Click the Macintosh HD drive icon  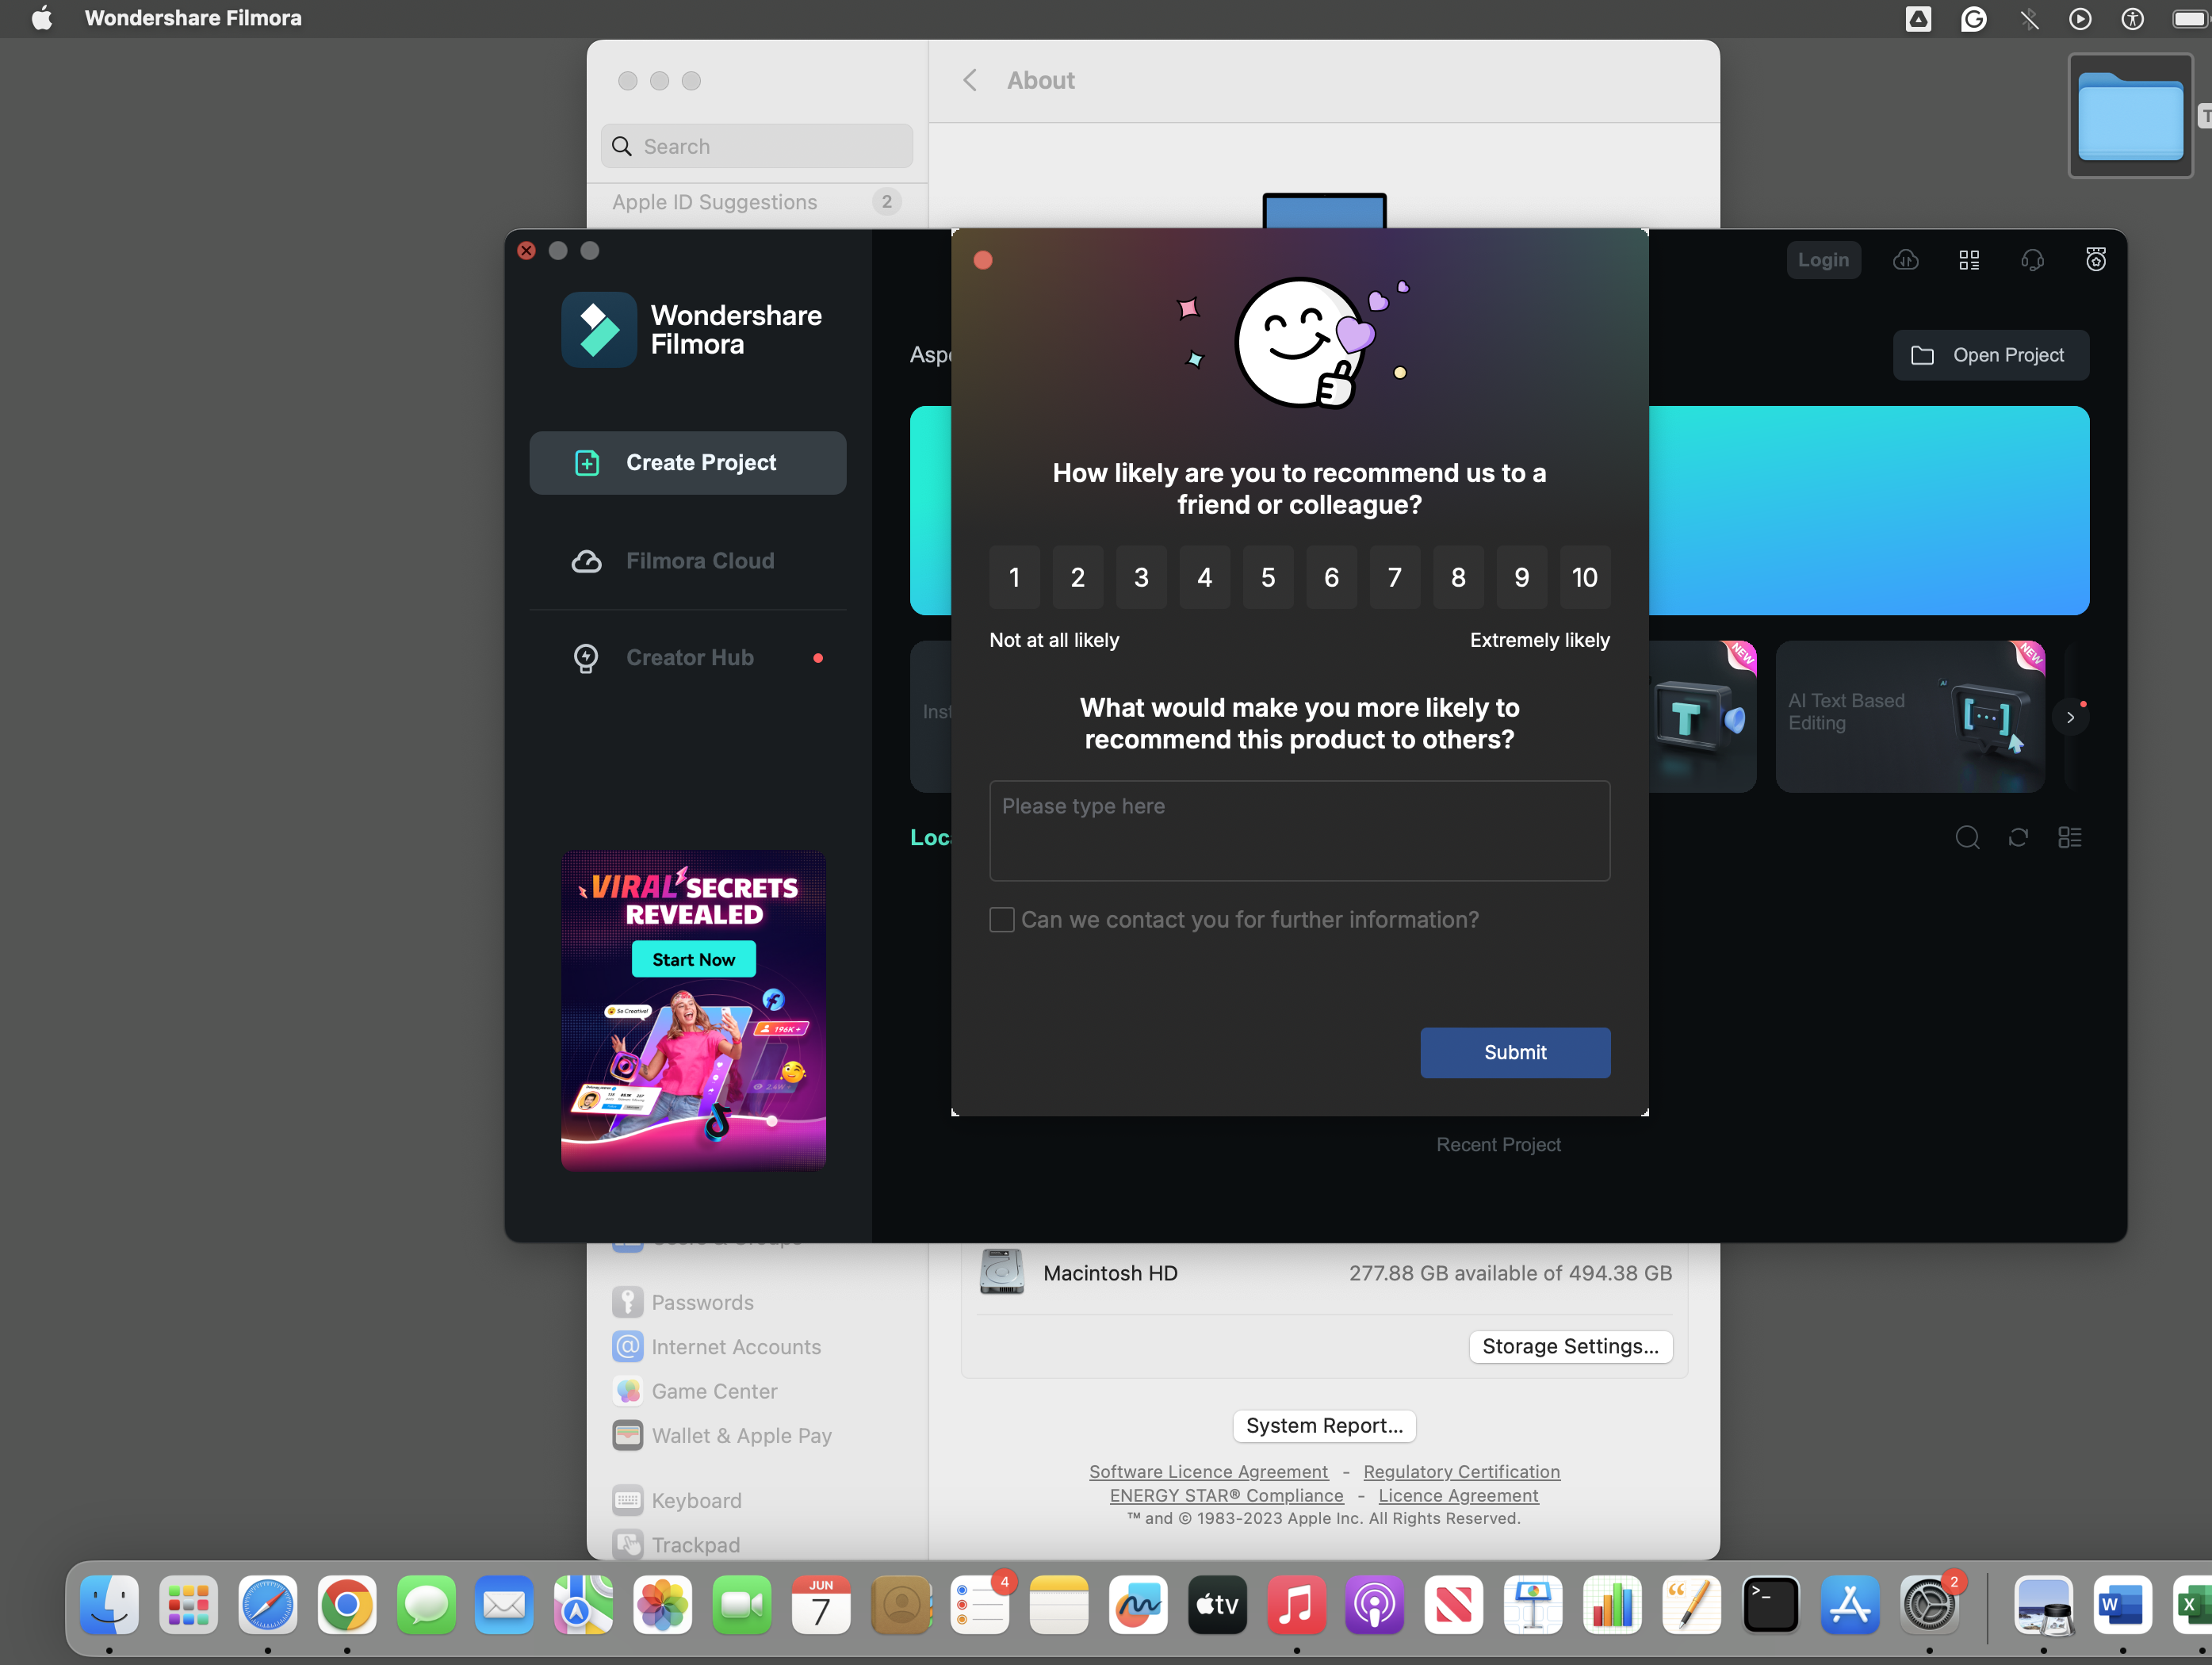(x=1001, y=1272)
